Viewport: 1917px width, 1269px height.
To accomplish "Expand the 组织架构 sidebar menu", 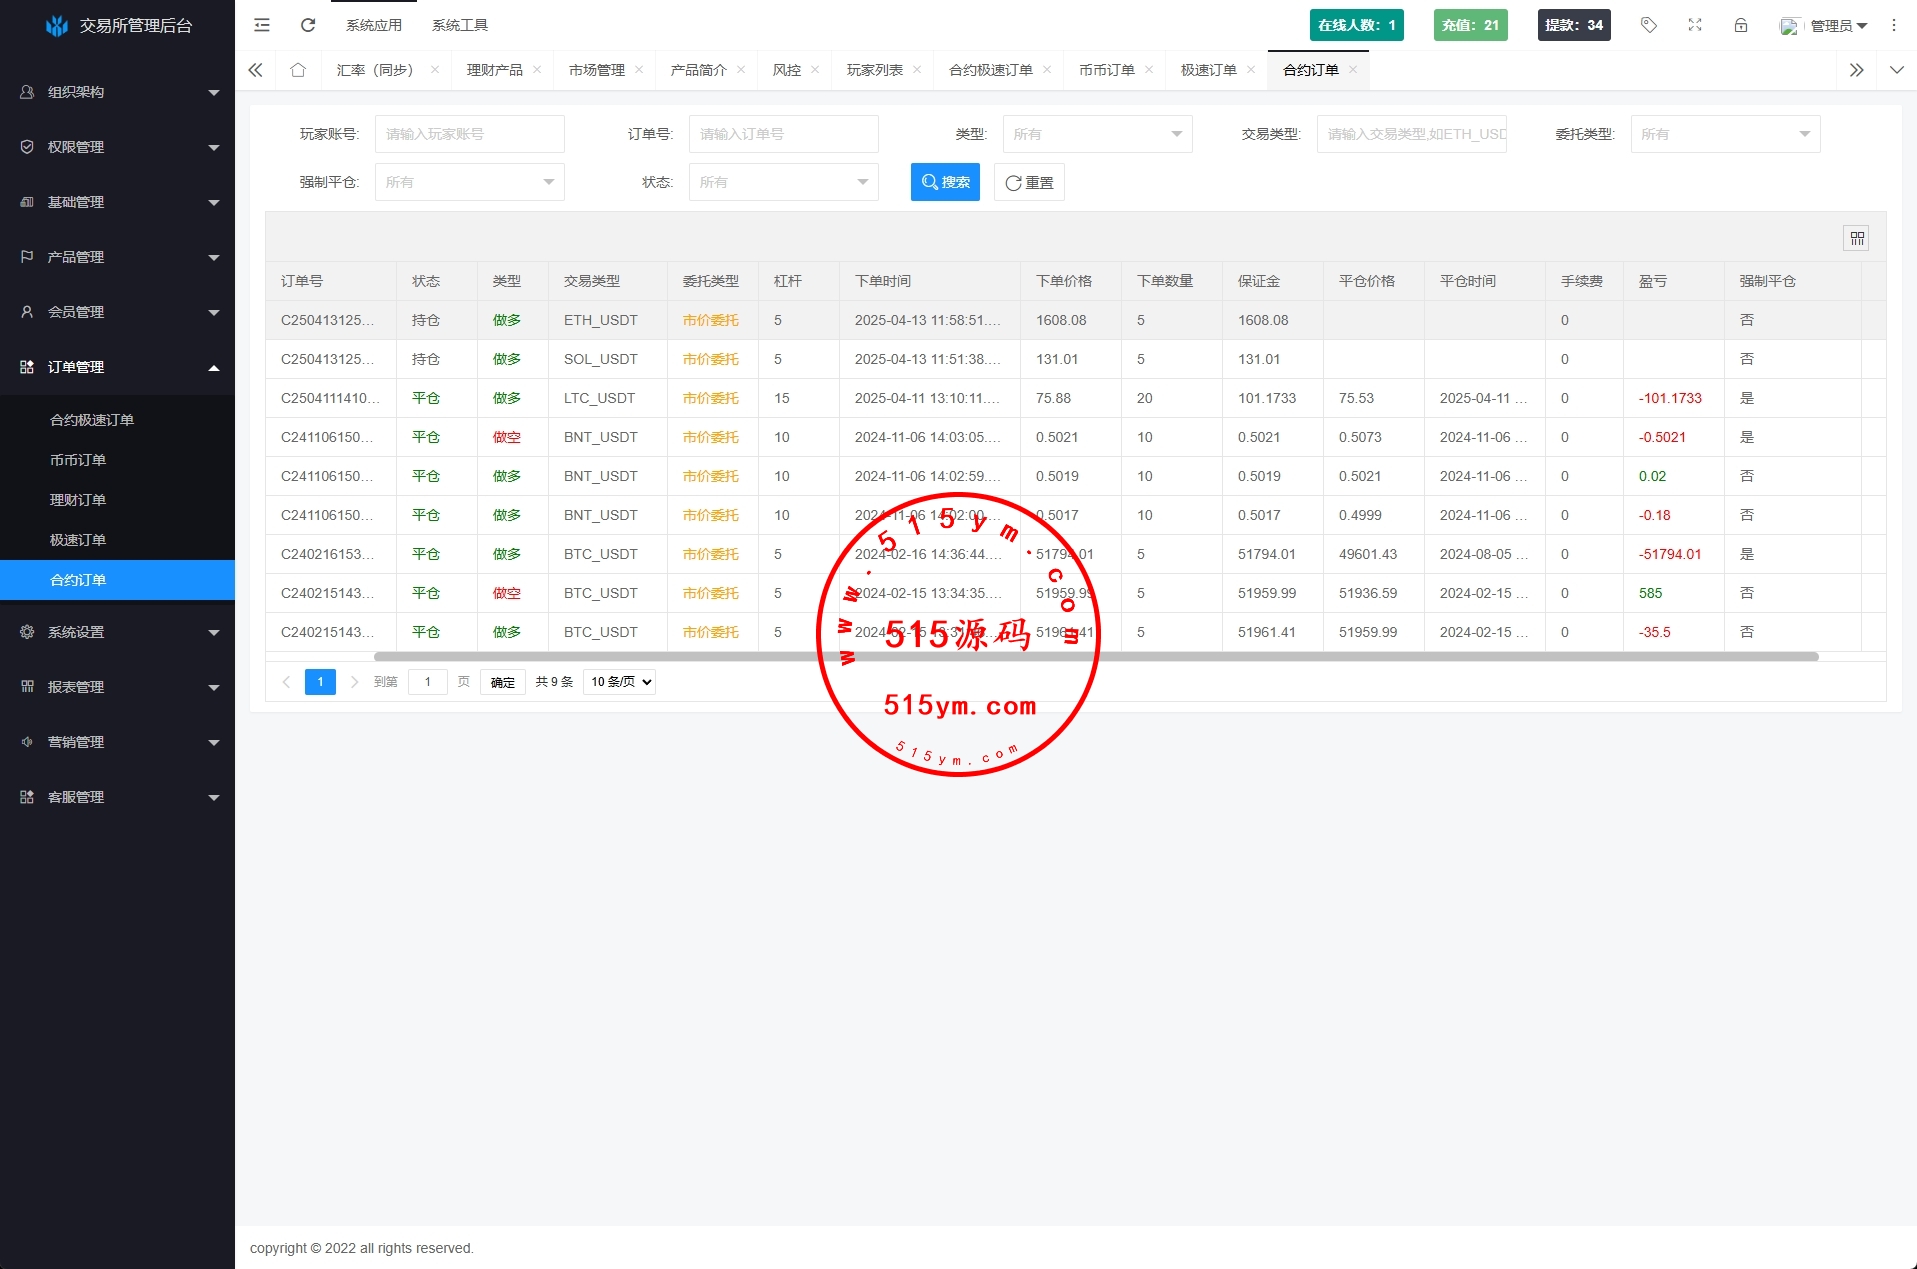I will tap(118, 92).
